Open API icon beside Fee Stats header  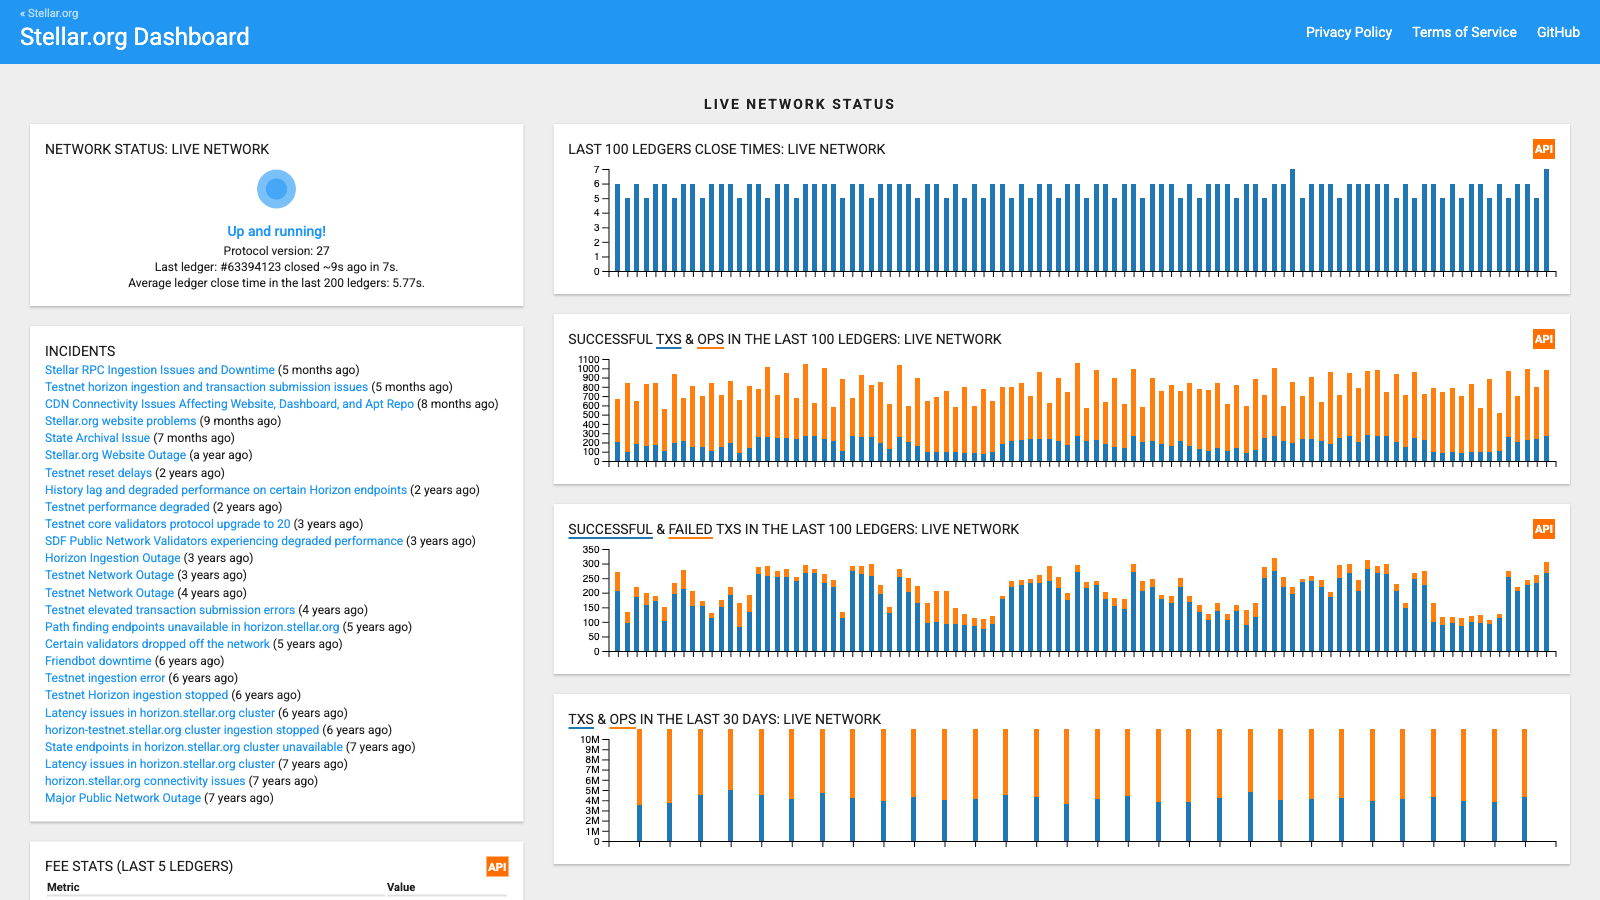pyautogui.click(x=497, y=867)
